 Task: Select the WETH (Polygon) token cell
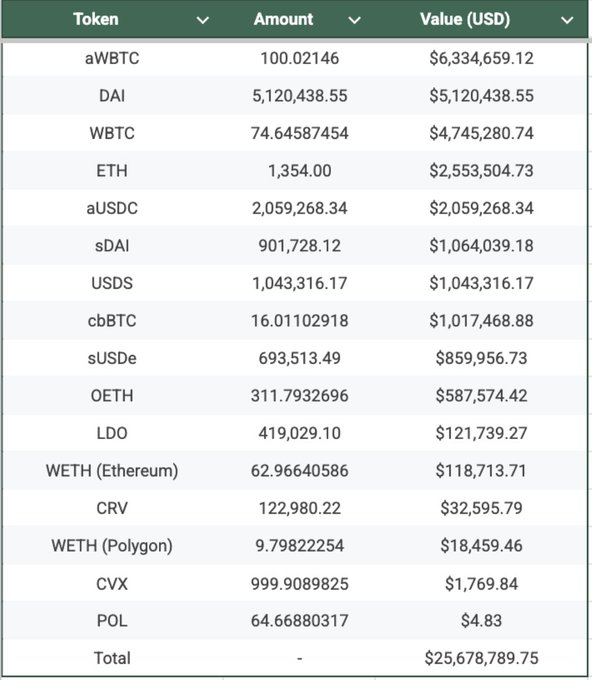(x=112, y=546)
